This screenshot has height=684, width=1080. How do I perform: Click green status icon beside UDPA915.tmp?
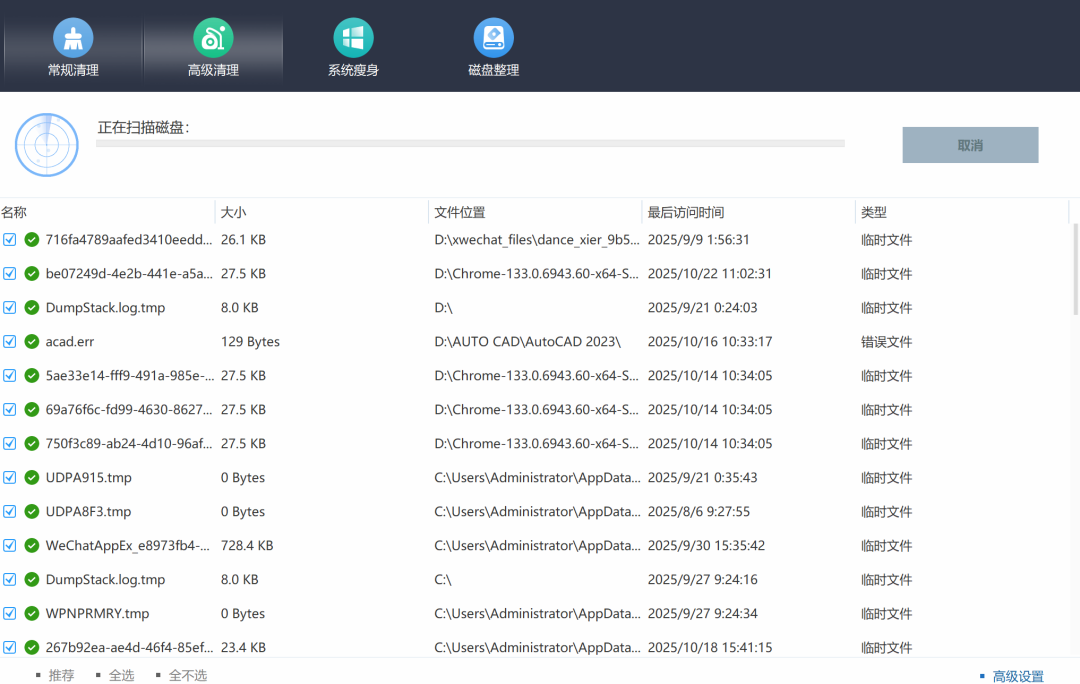click(32, 478)
